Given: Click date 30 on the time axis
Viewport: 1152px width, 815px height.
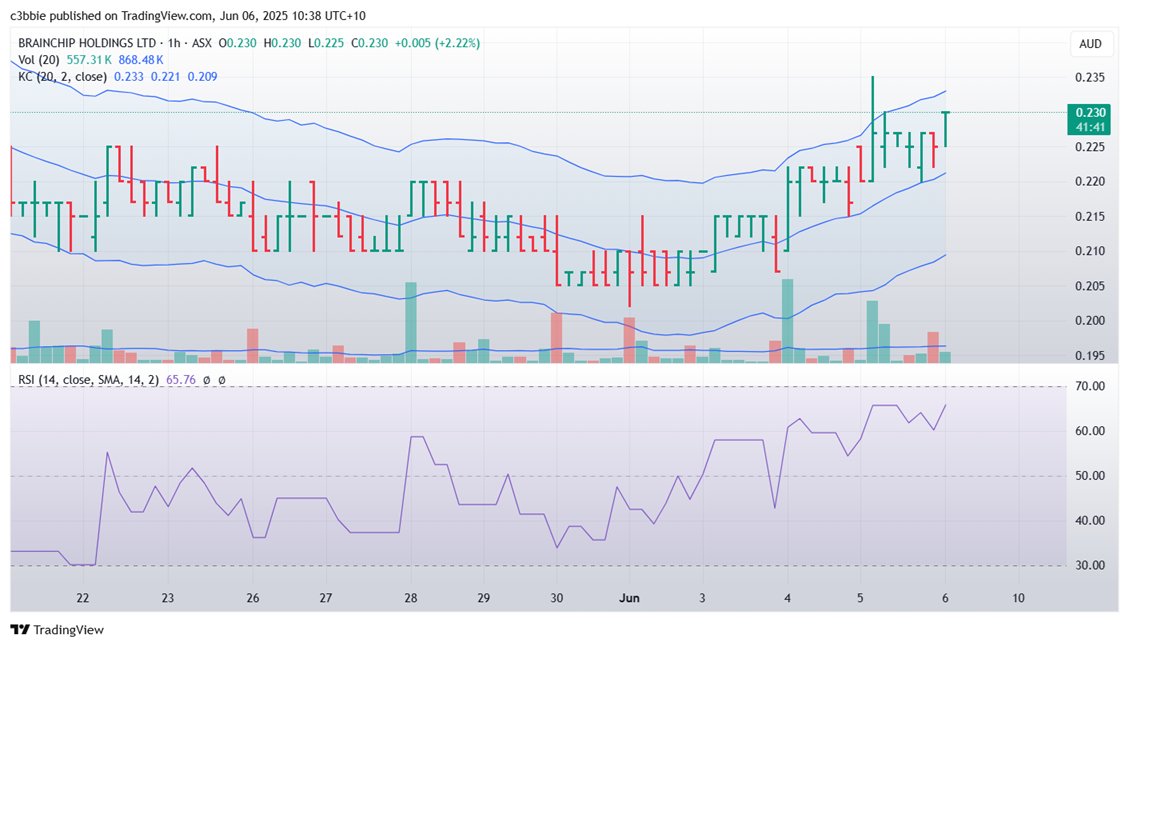Looking at the screenshot, I should [557, 598].
